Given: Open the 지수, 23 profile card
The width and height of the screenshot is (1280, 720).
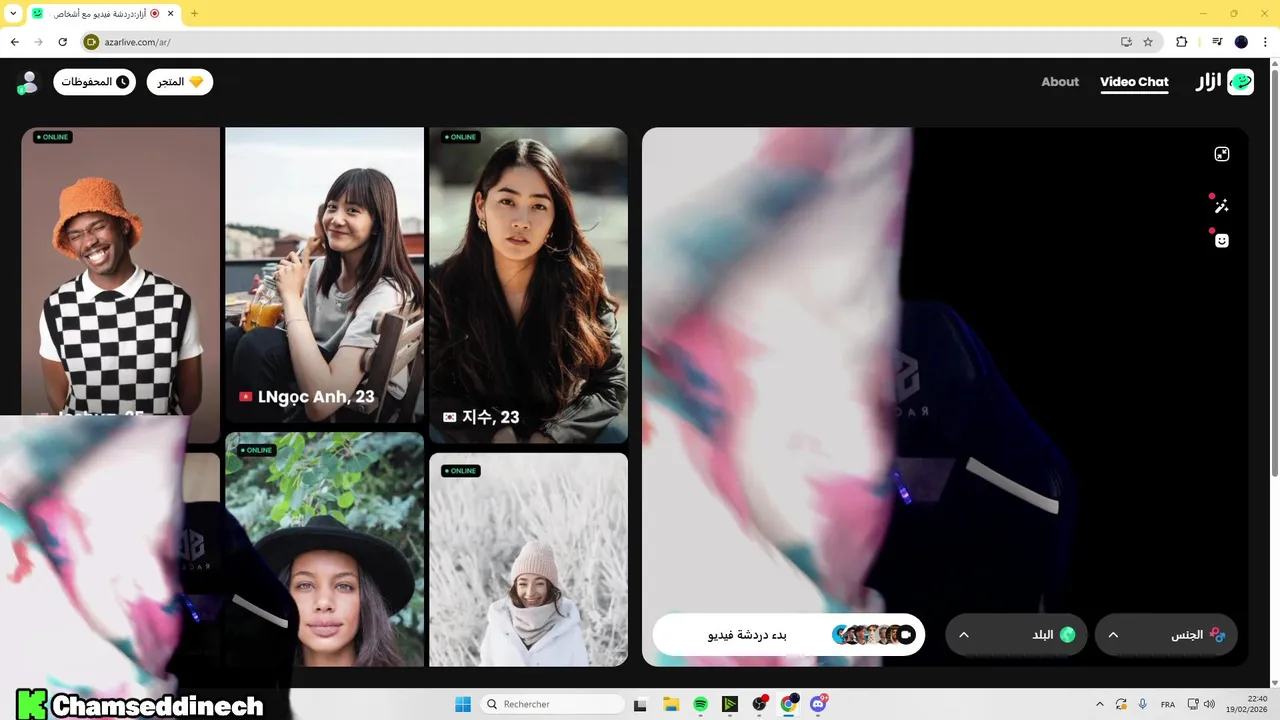Looking at the screenshot, I should pos(528,285).
